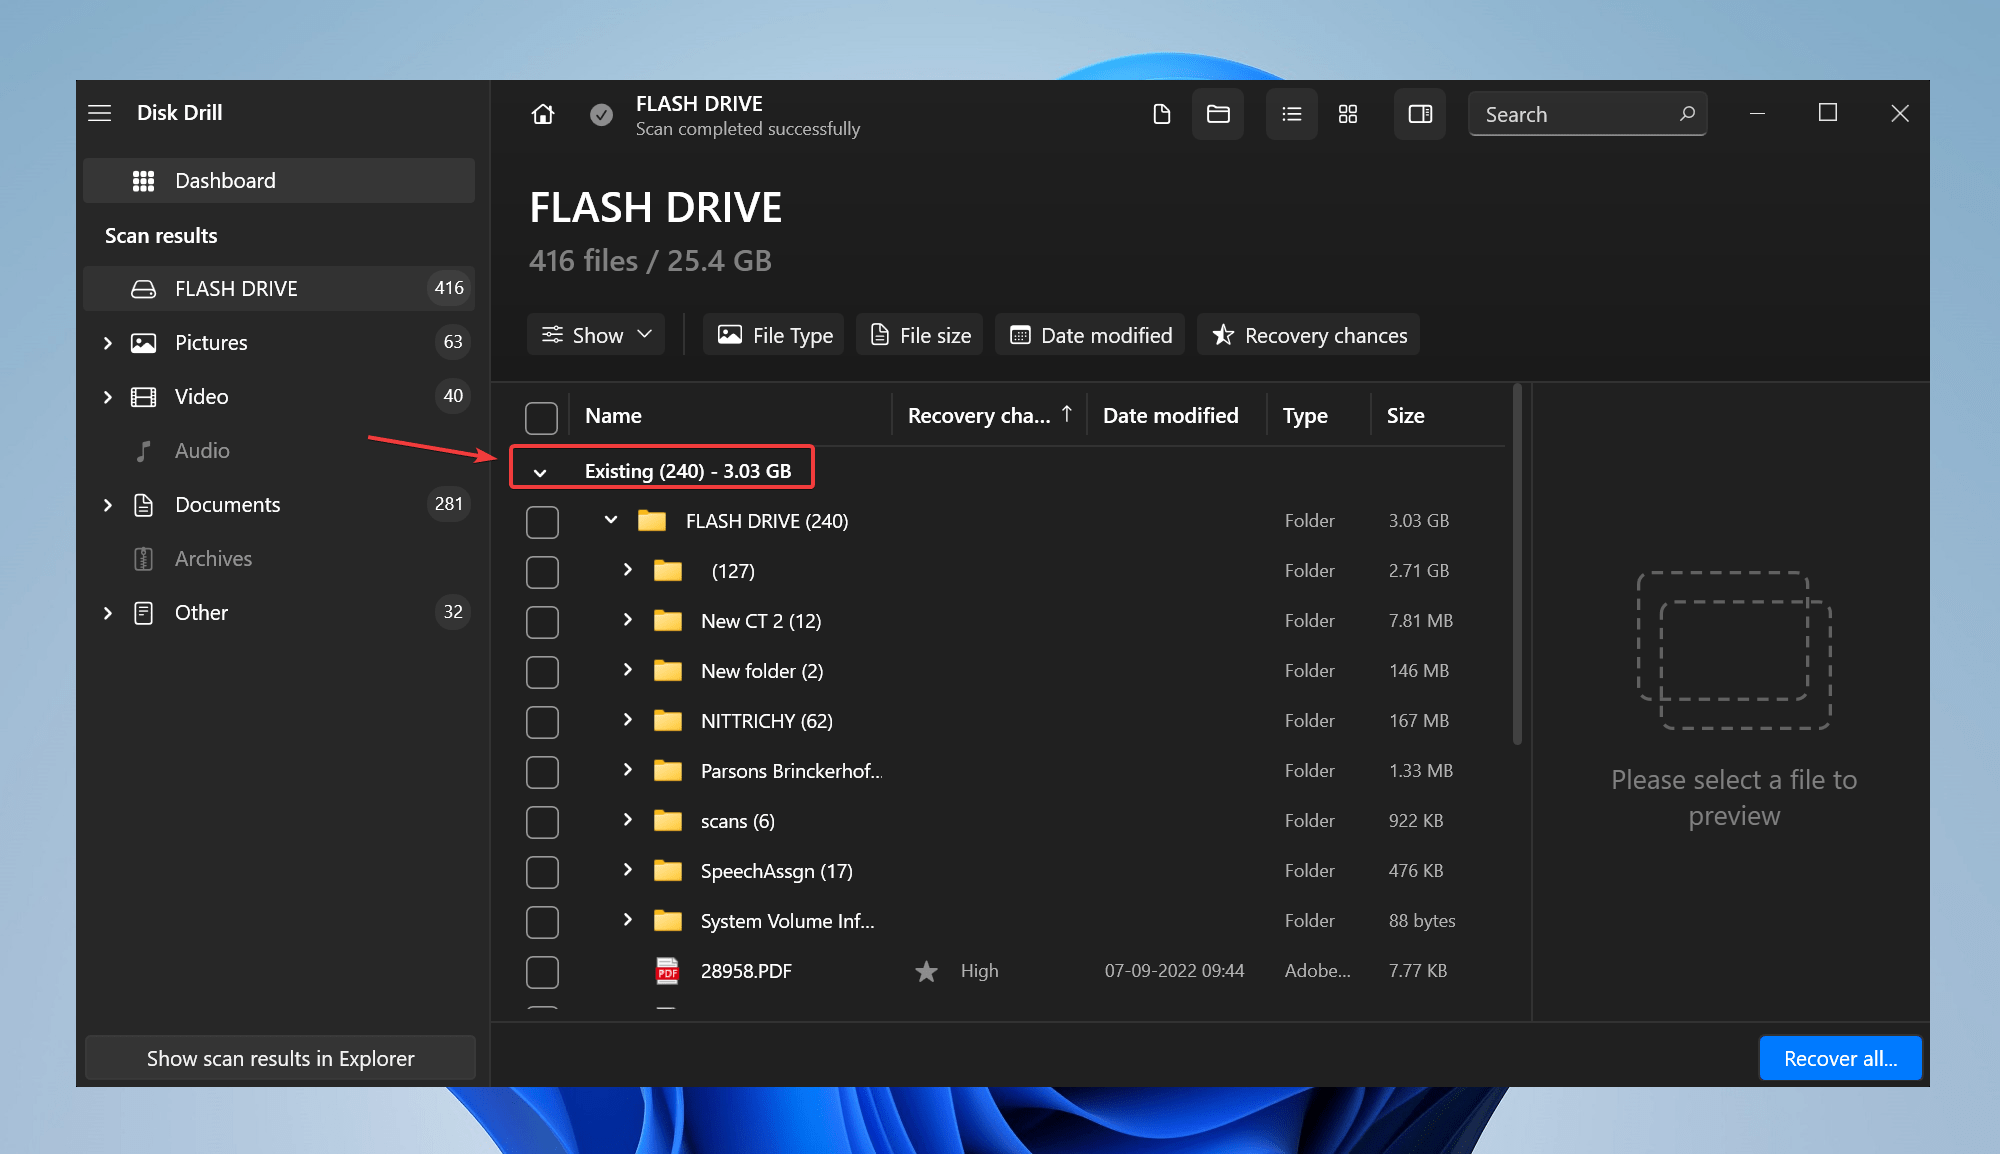Sort by Date modified column header
This screenshot has height=1154, width=2000.
pyautogui.click(x=1170, y=415)
